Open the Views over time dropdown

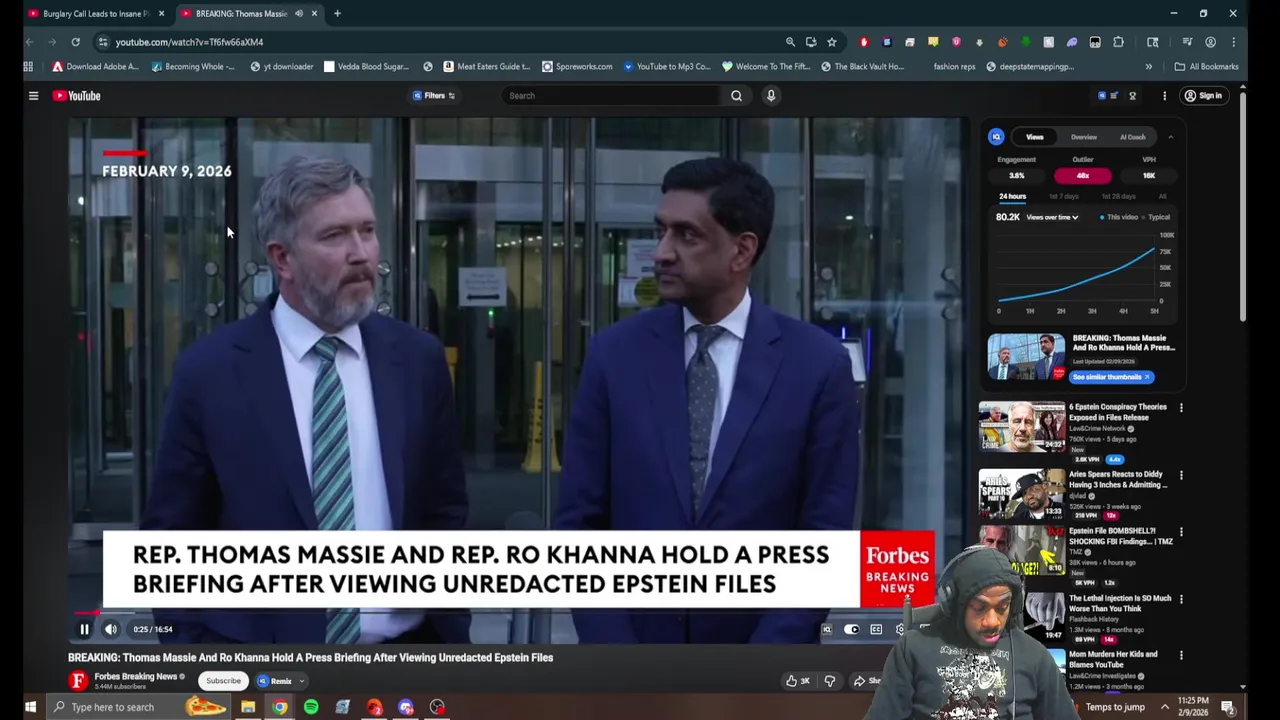click(x=1052, y=217)
